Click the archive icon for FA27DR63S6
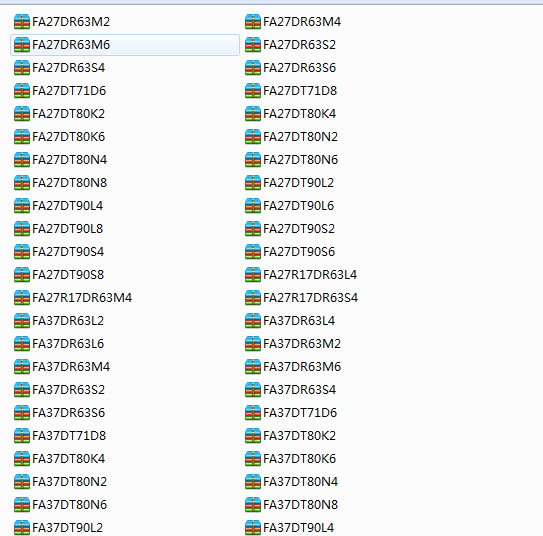Screen dimensions: 543x536 point(253,68)
